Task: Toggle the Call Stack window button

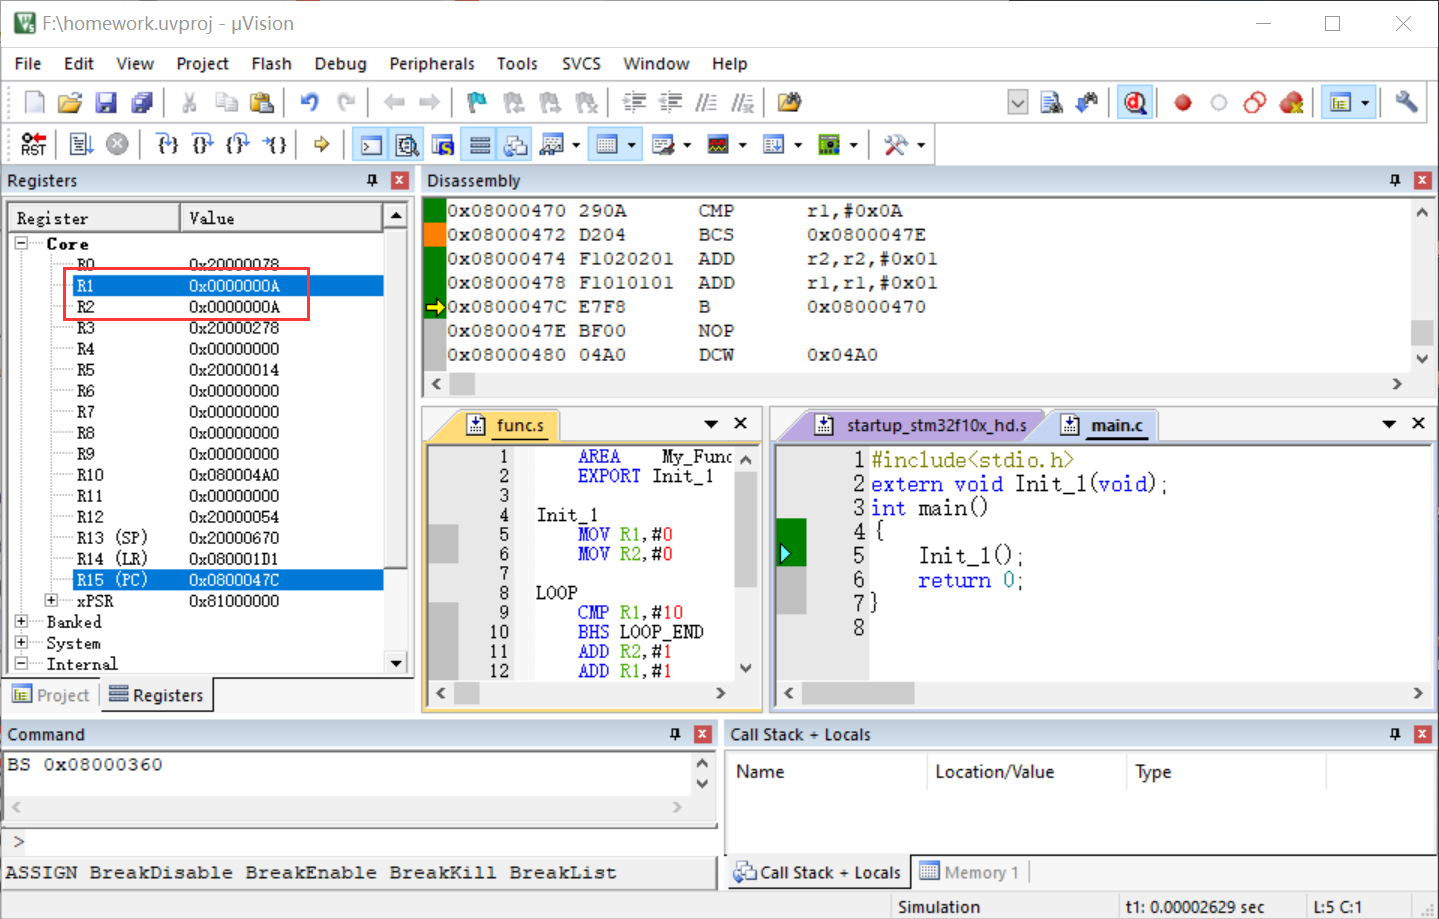Action: coord(516,144)
